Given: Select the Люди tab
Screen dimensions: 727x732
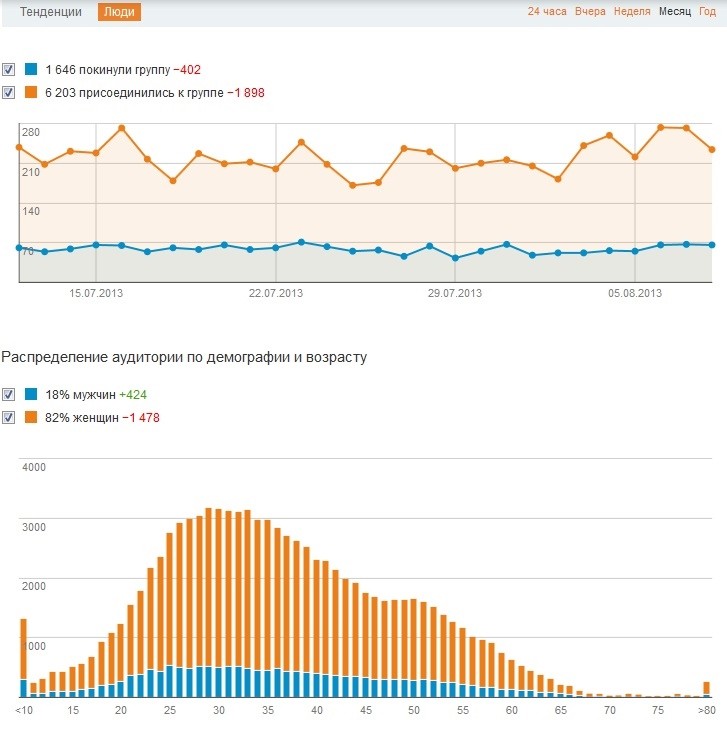Looking at the screenshot, I should (x=120, y=12).
